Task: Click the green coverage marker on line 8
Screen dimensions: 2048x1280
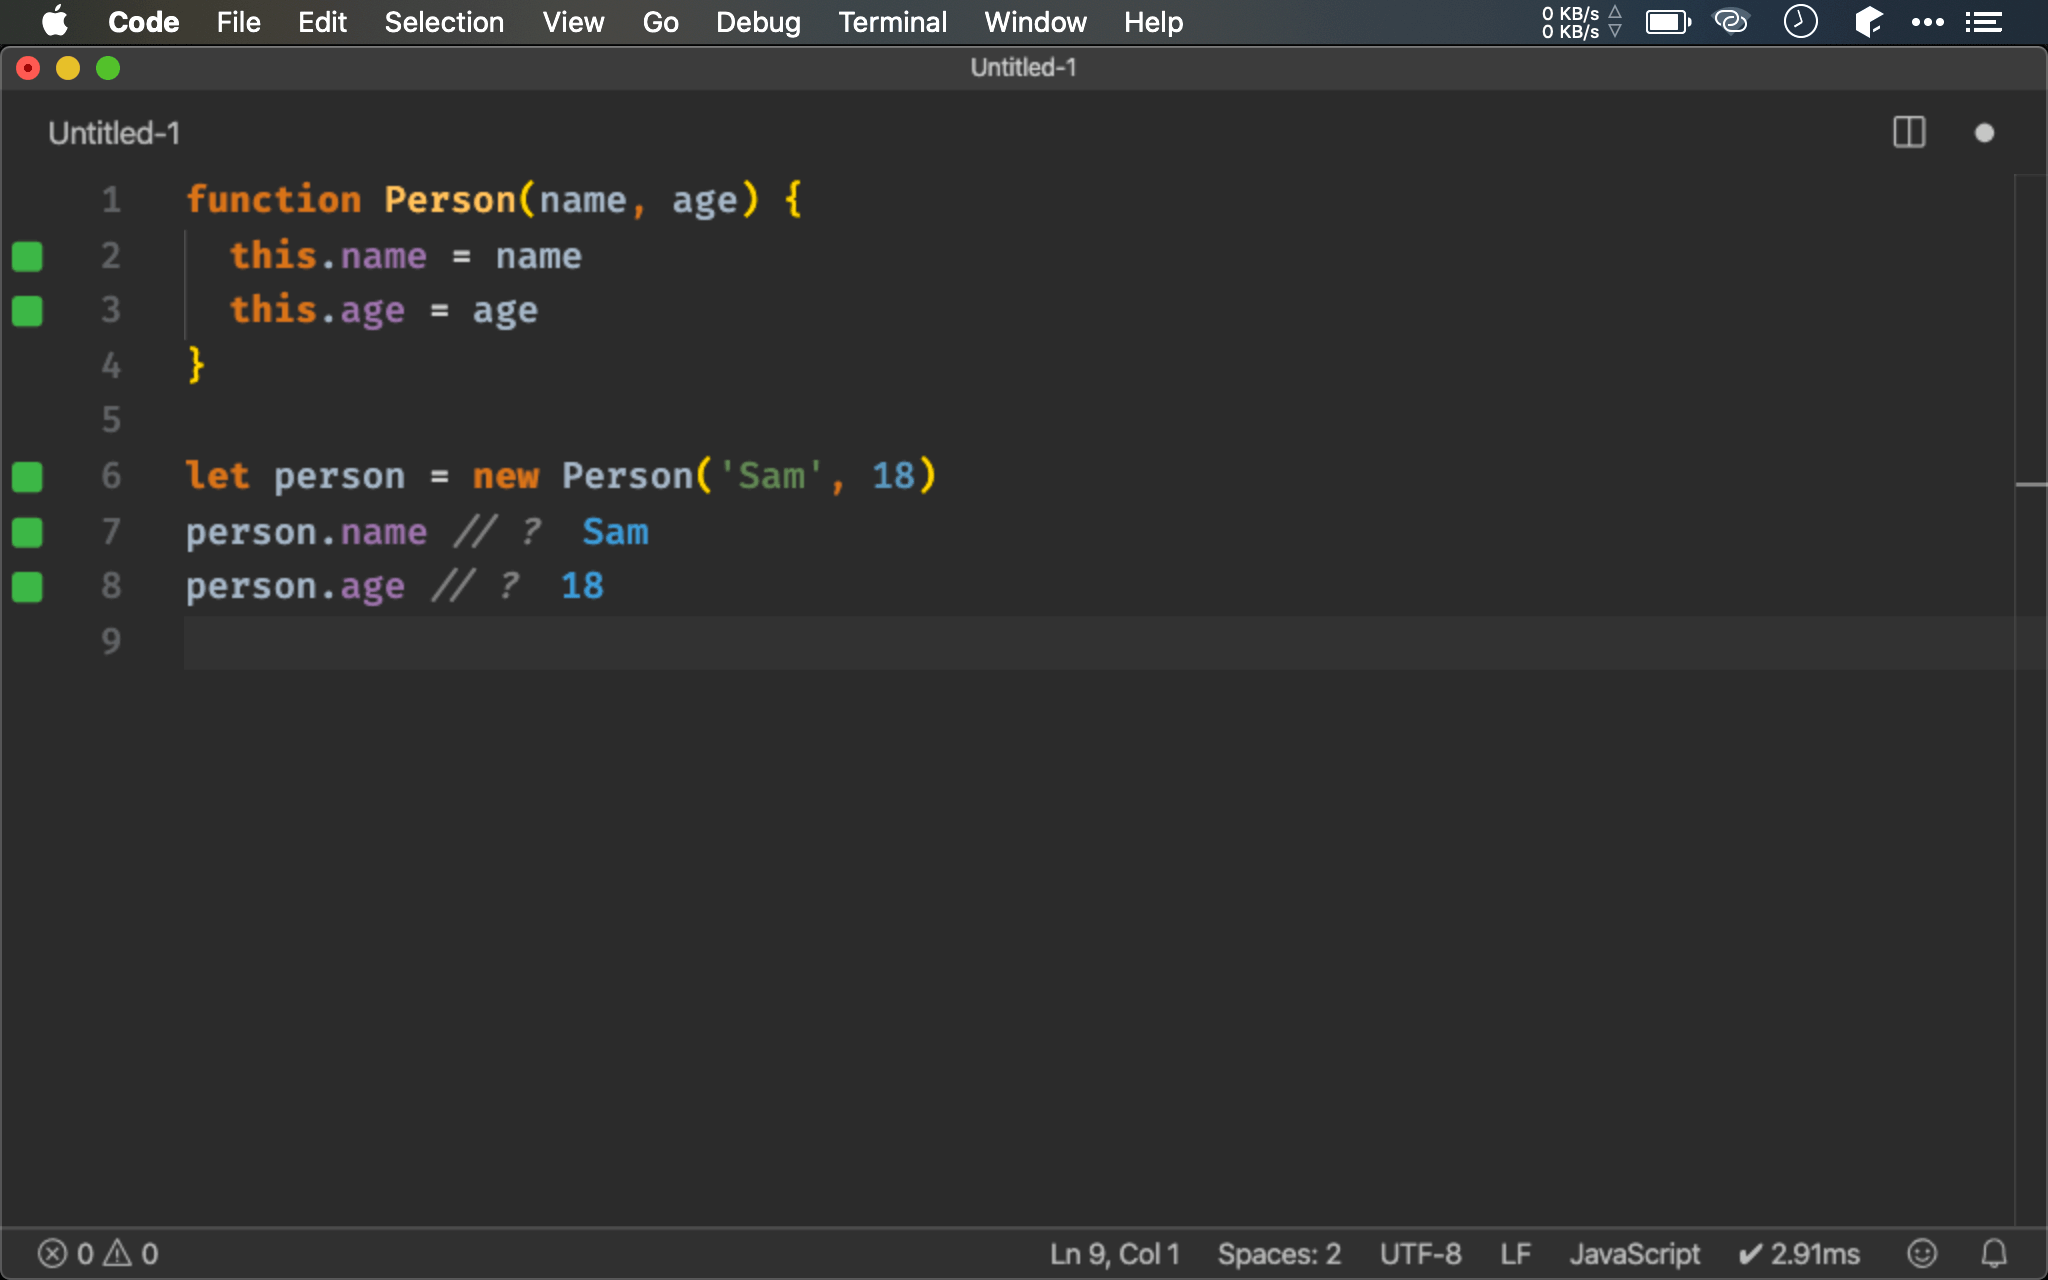Action: click(27, 587)
